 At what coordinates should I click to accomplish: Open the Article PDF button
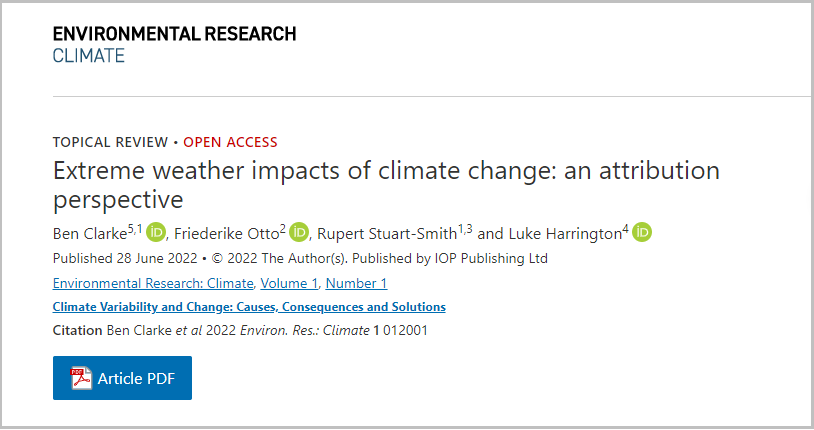tap(122, 378)
